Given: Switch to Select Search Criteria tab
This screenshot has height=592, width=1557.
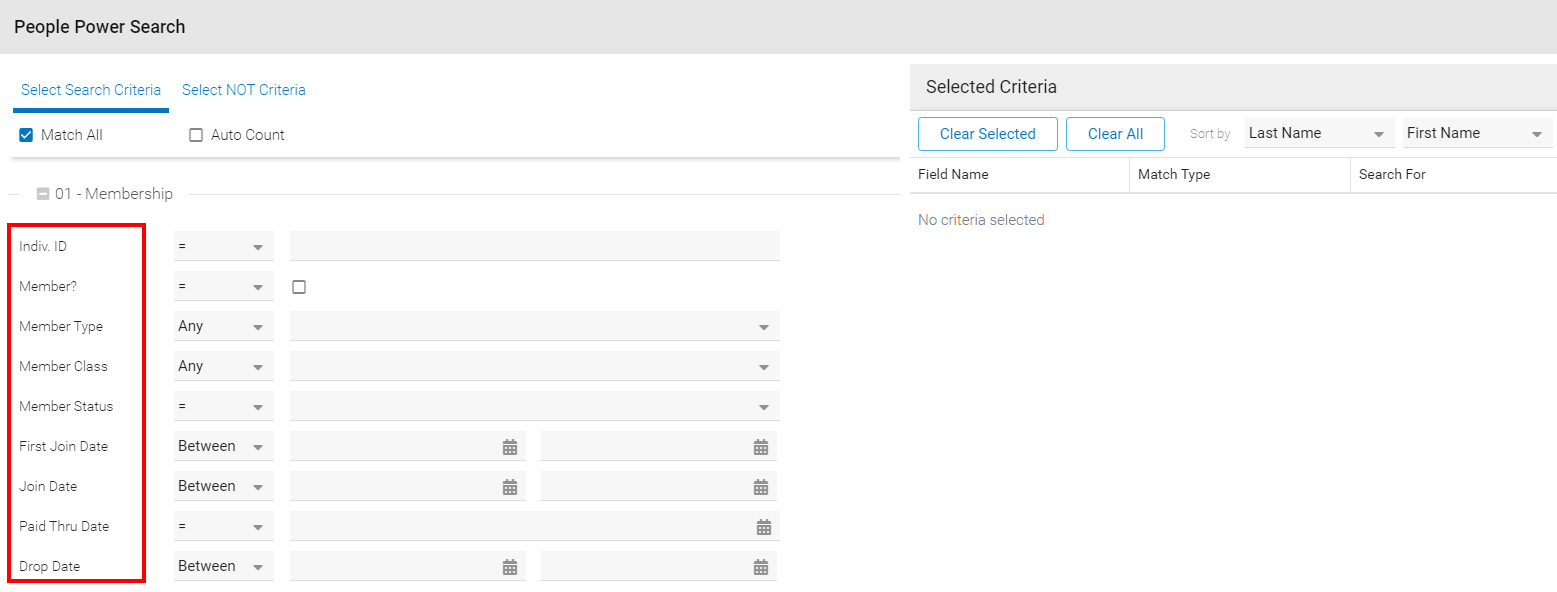Looking at the screenshot, I should click(91, 90).
